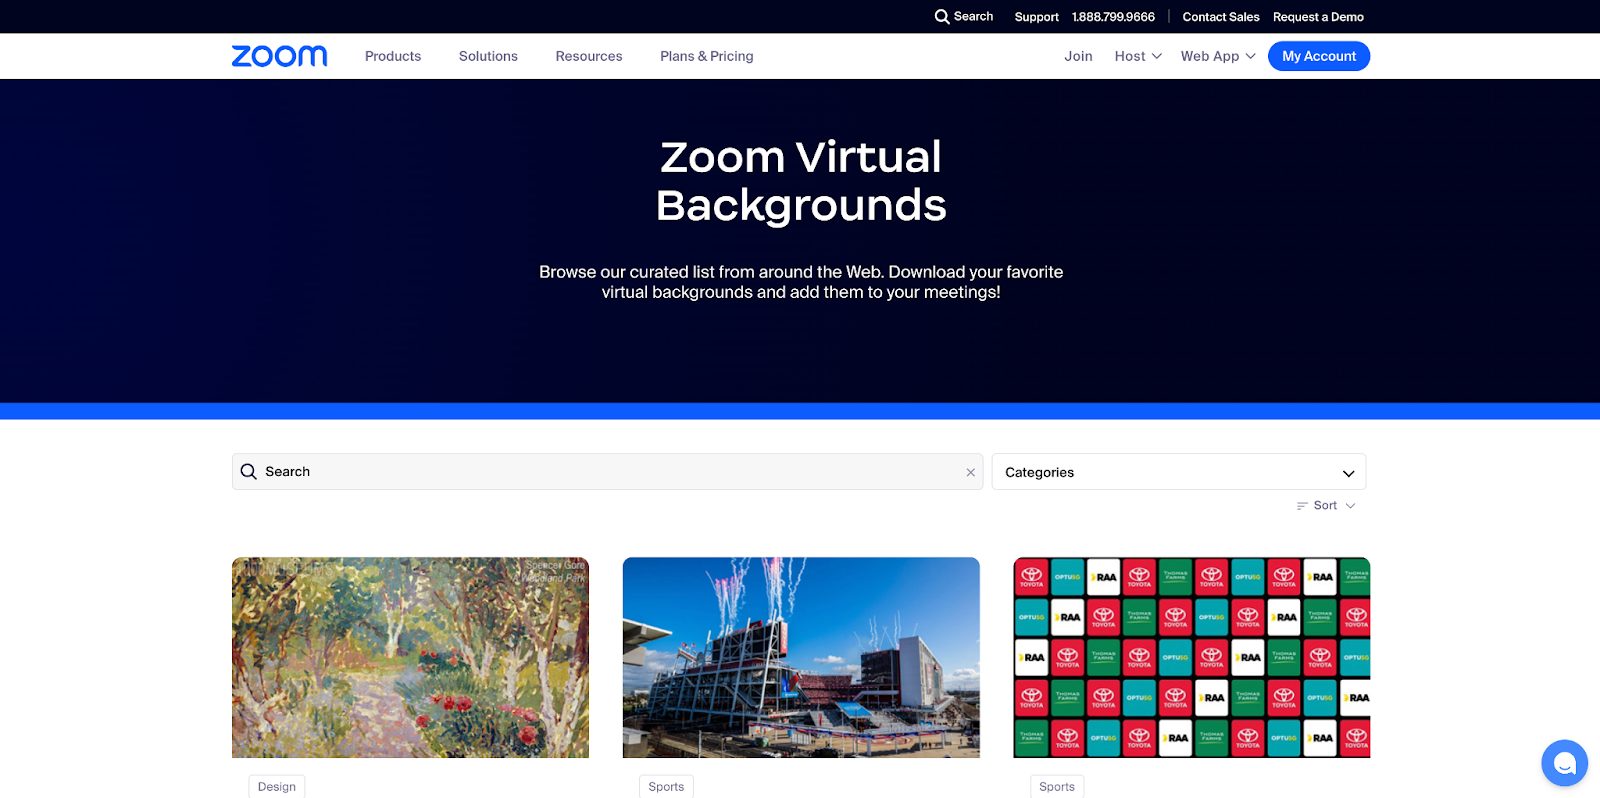Open the Toyota sponsor logos background

pyautogui.click(x=1192, y=657)
